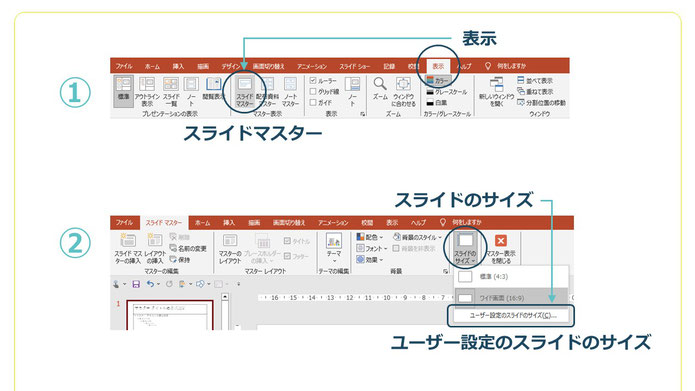The image size is (695, 391).
Task: Open 新しいウィンドウを開く new window
Action: click(496, 92)
